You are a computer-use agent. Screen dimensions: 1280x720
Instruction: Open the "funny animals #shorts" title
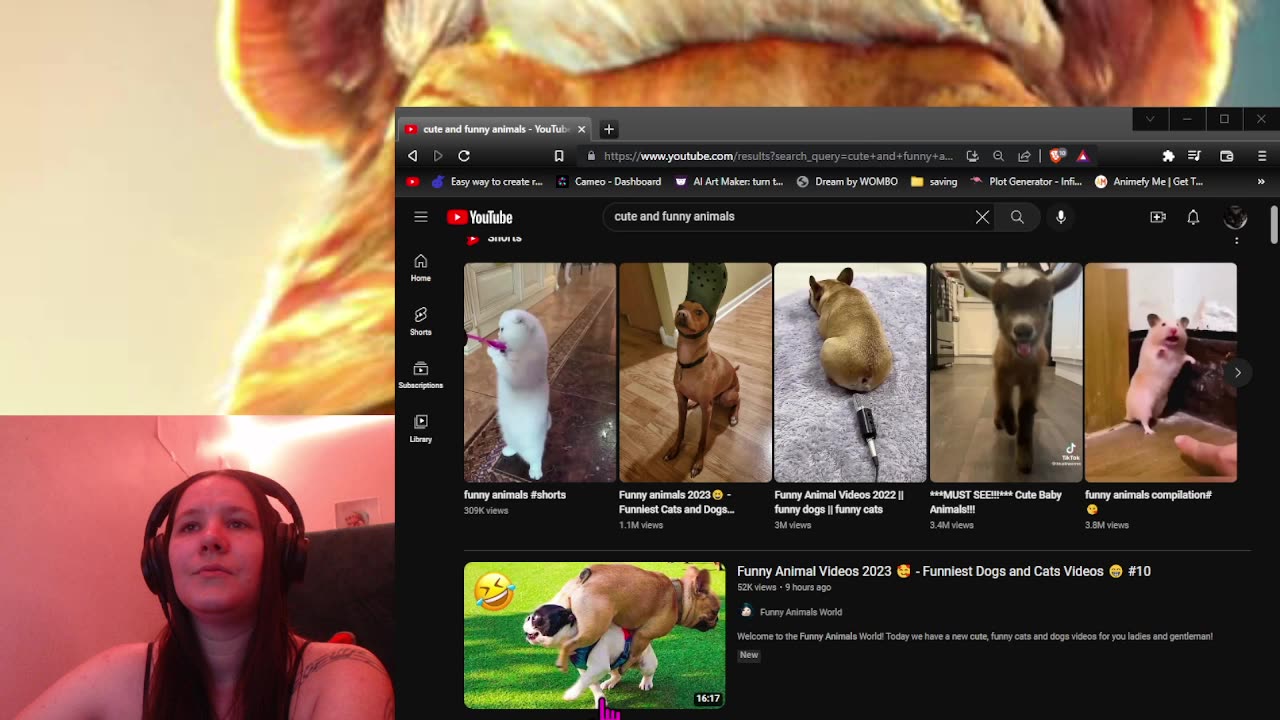coord(515,495)
